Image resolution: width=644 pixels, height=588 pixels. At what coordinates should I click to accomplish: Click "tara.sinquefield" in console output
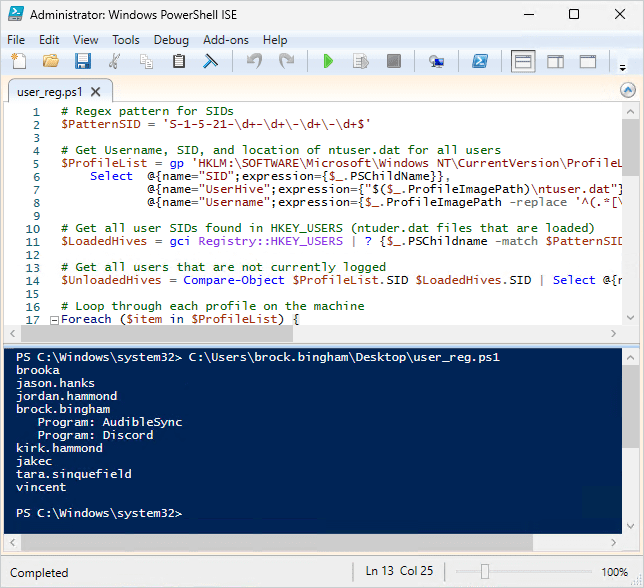(74, 474)
